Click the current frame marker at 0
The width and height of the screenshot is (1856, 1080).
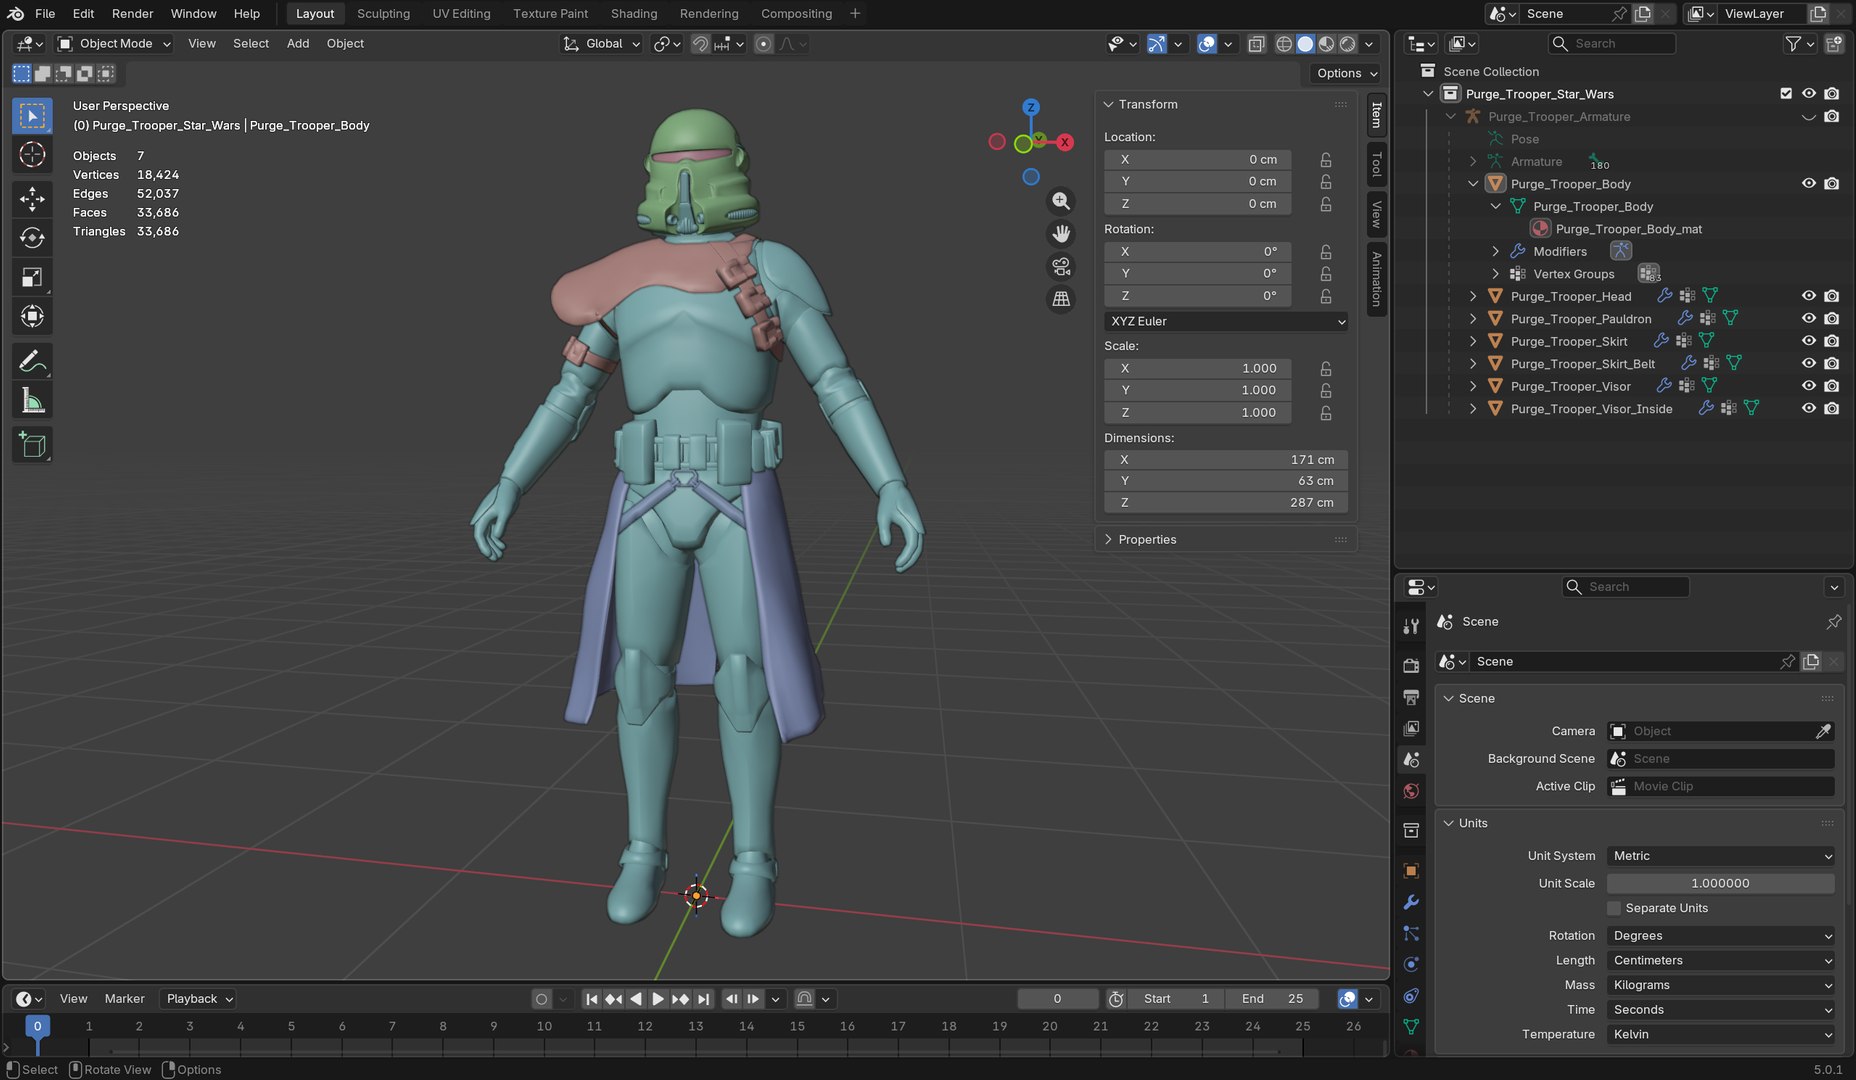[x=37, y=1026]
